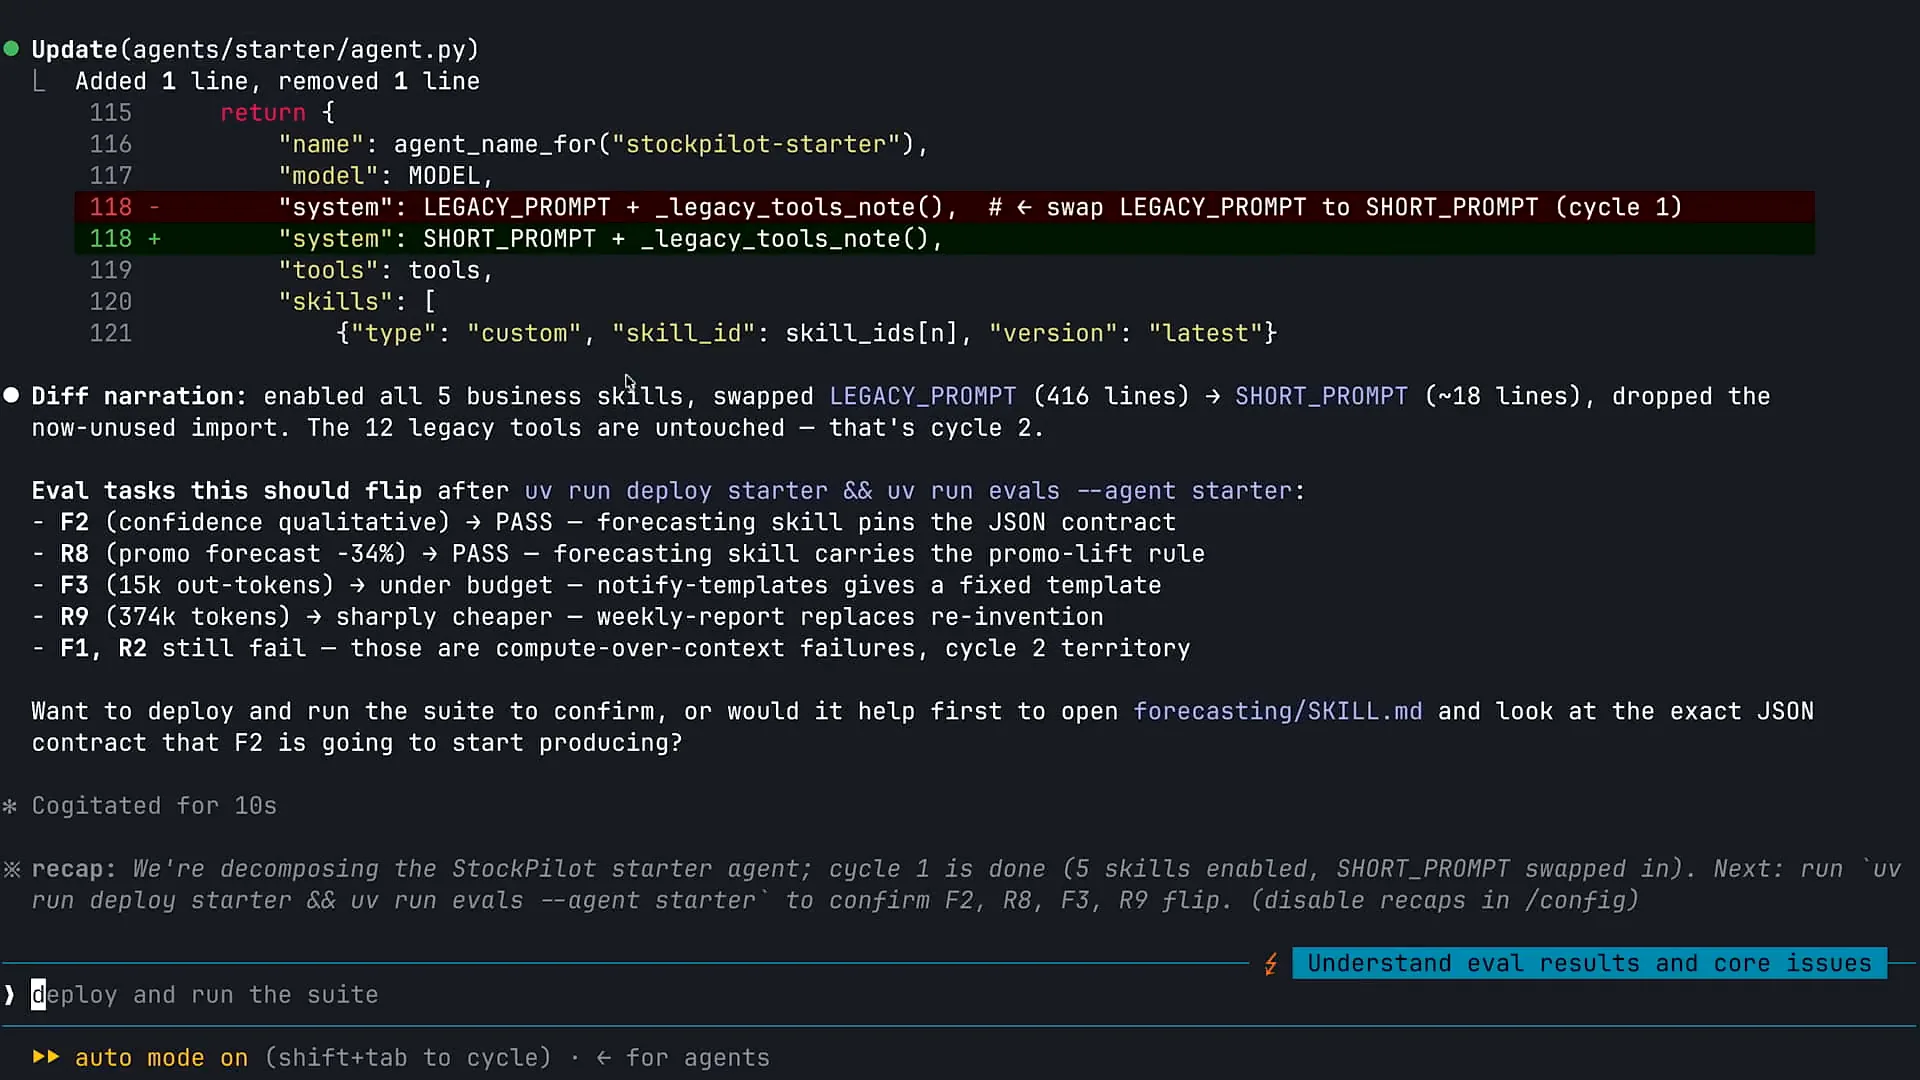Click 'Cogitated for 10s' status text

pos(154,806)
